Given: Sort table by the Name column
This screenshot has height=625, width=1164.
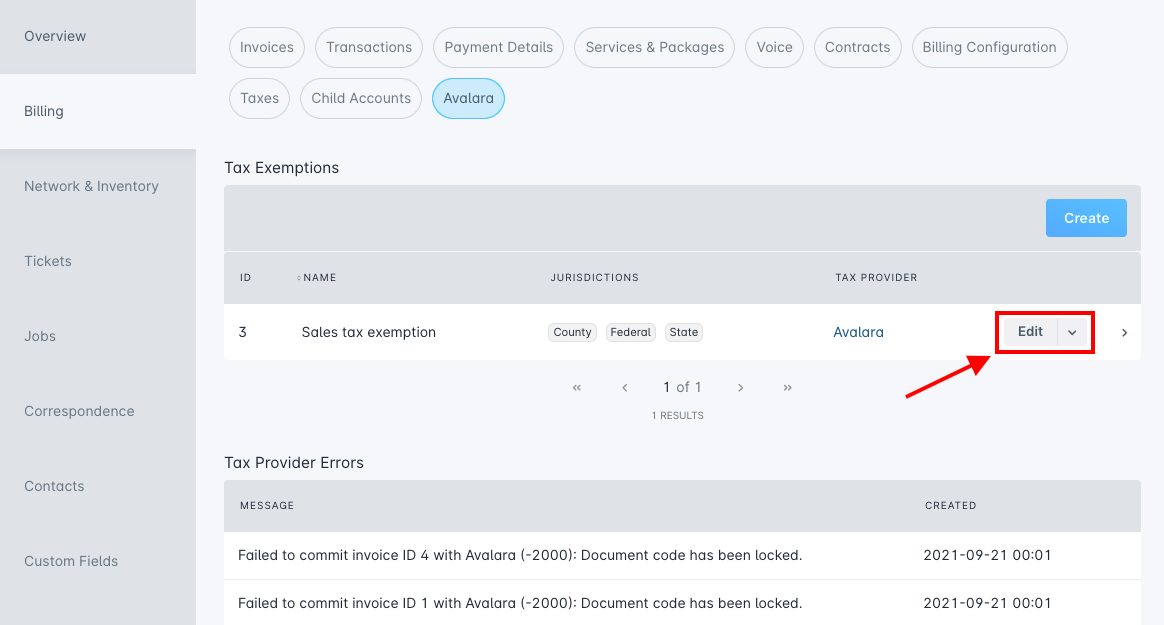Looking at the screenshot, I should [317, 278].
